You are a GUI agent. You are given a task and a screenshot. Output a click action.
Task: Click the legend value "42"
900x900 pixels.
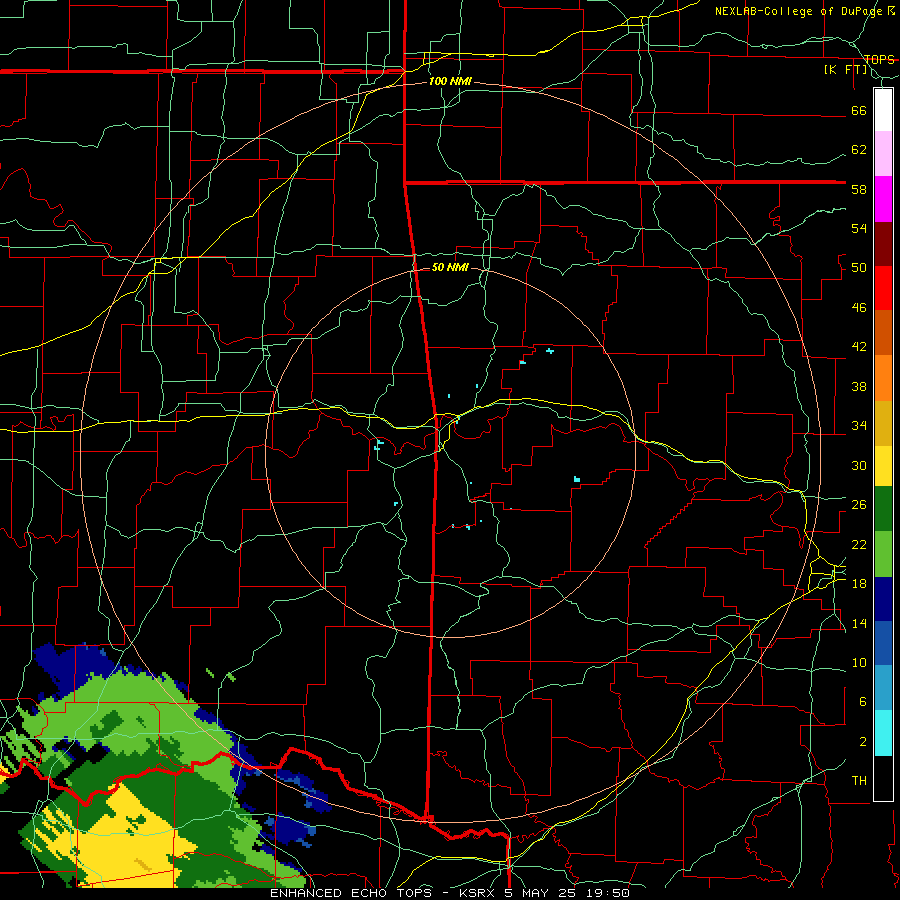tap(859, 347)
